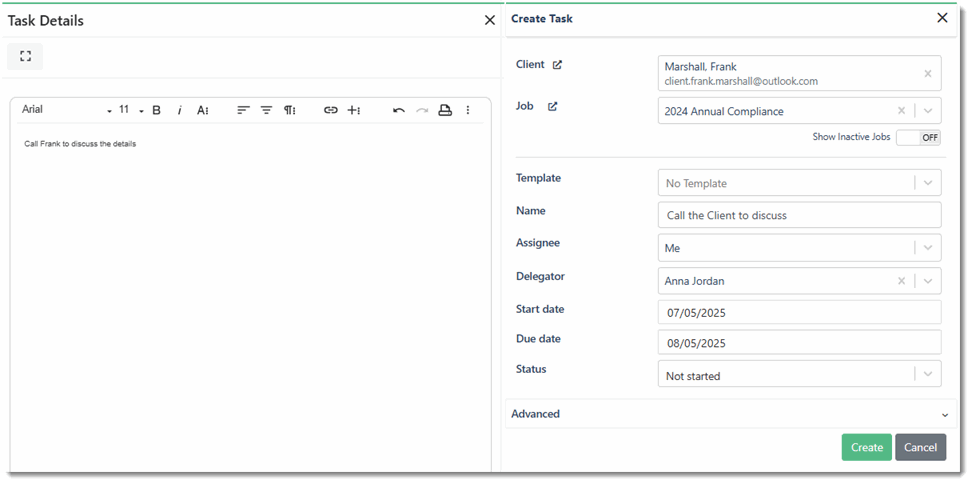The width and height of the screenshot is (972, 484).
Task: Click the Name input field
Action: (x=800, y=215)
